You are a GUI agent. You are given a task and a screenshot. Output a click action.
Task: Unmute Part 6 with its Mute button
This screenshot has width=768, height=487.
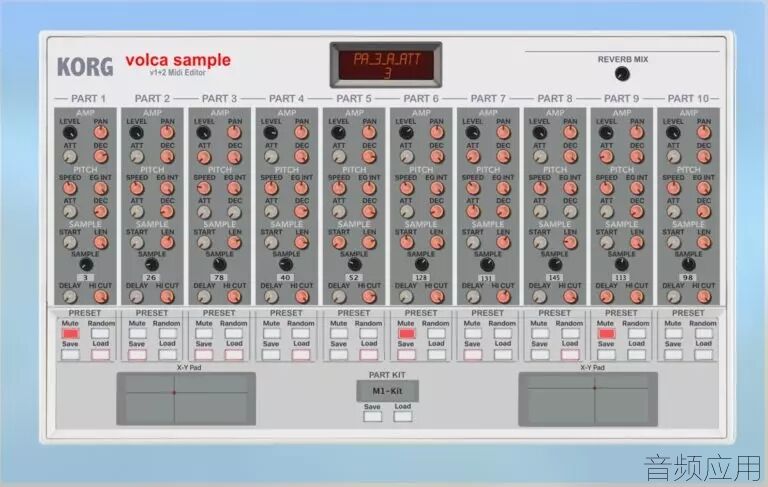[x=406, y=334]
